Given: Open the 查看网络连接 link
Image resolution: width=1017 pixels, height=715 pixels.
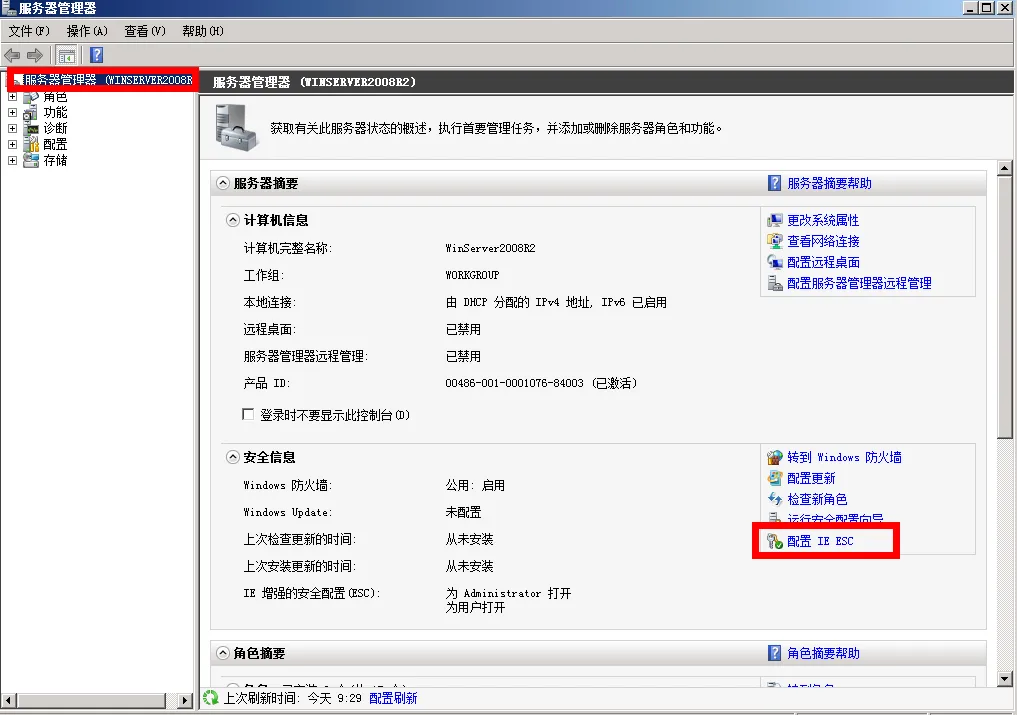Looking at the screenshot, I should tap(822, 241).
